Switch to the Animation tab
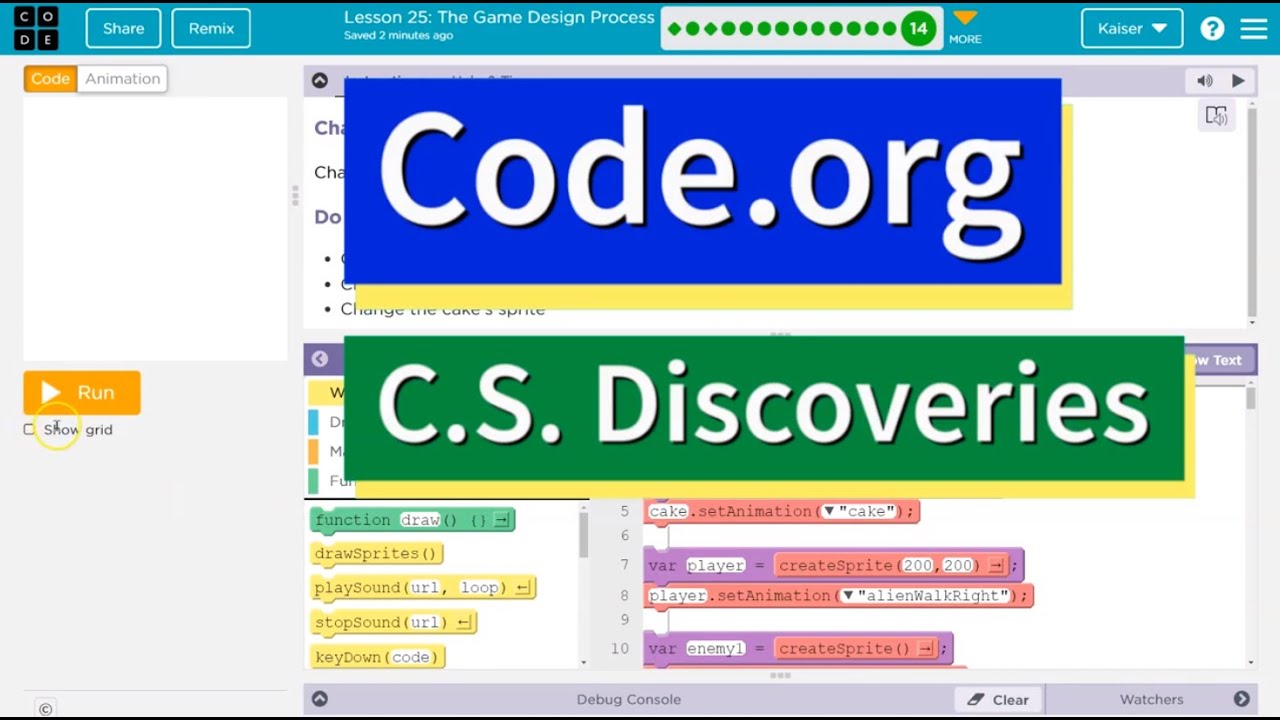Image resolution: width=1280 pixels, height=720 pixels. [122, 78]
